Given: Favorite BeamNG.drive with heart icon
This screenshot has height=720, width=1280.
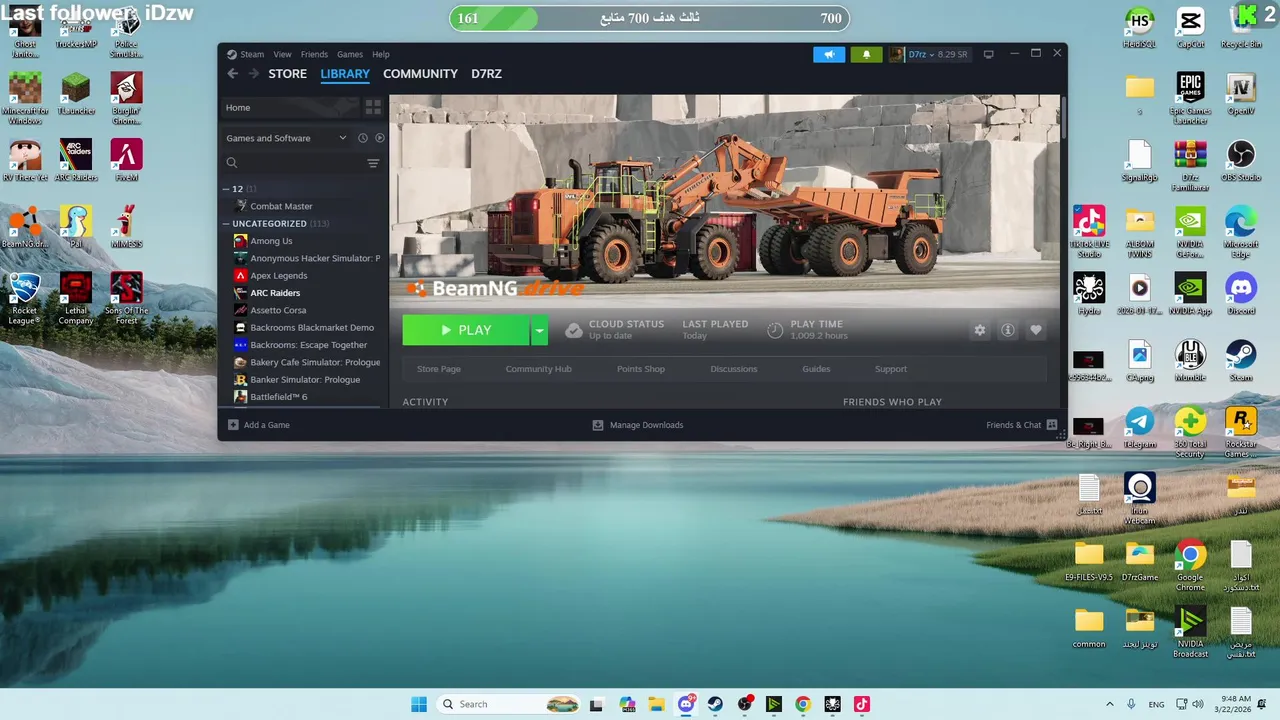Looking at the screenshot, I should coord(1036,330).
